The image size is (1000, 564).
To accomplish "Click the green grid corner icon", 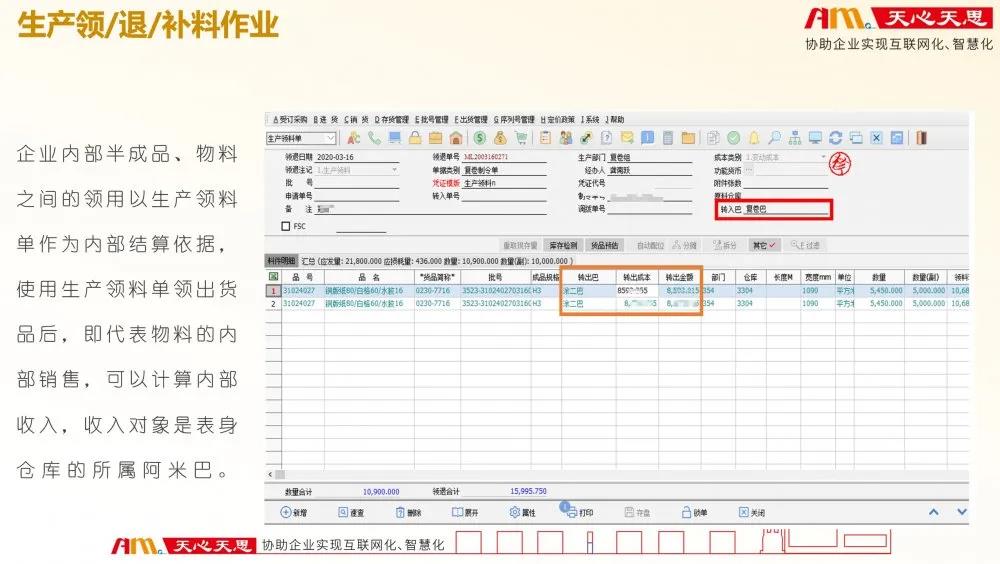I will pos(273,276).
